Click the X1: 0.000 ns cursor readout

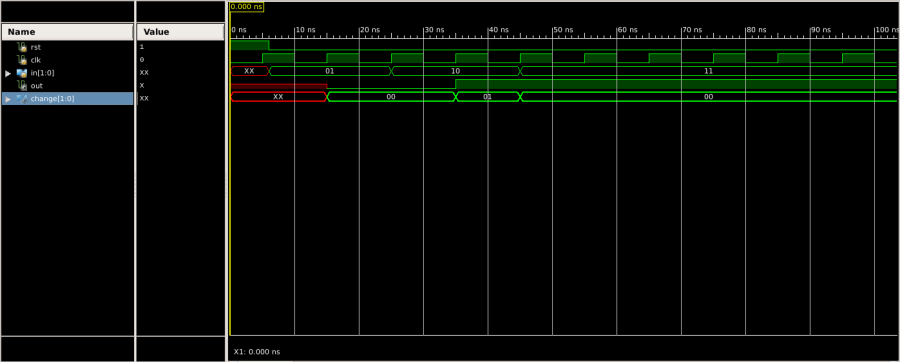pos(257,351)
